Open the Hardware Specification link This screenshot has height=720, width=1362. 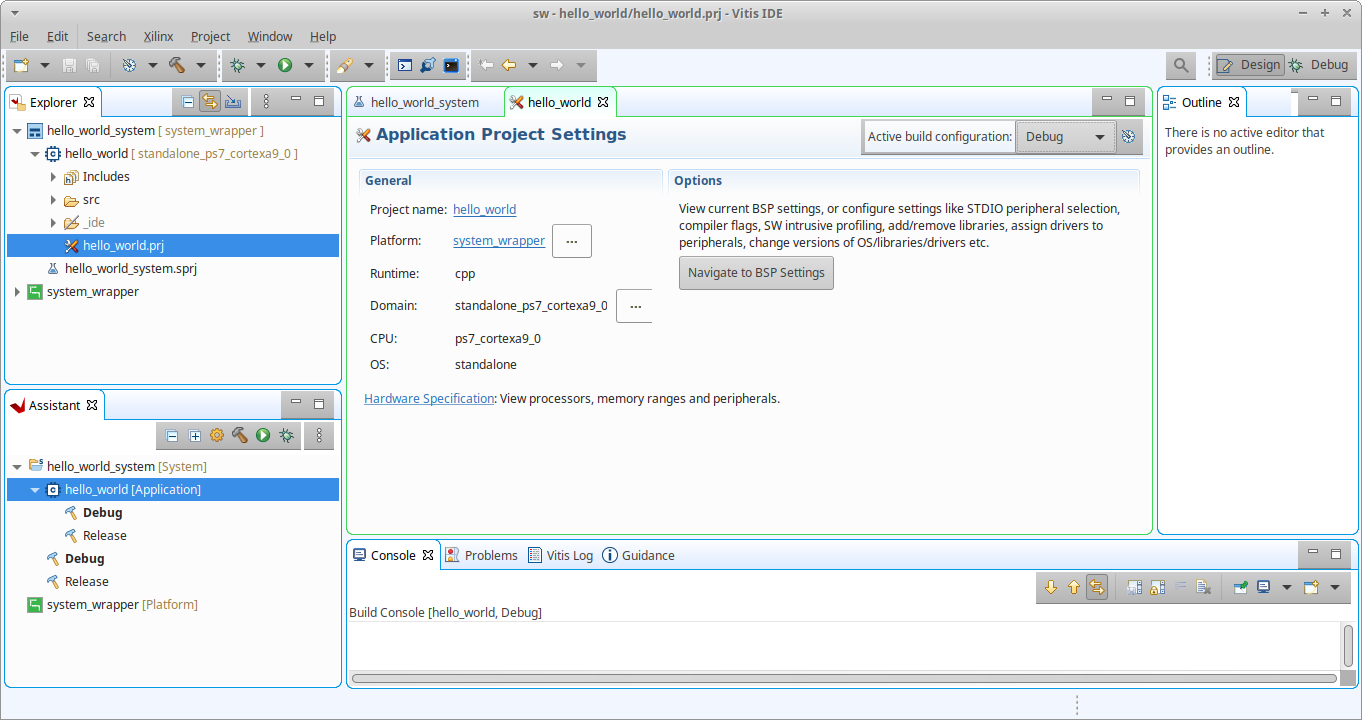428,398
